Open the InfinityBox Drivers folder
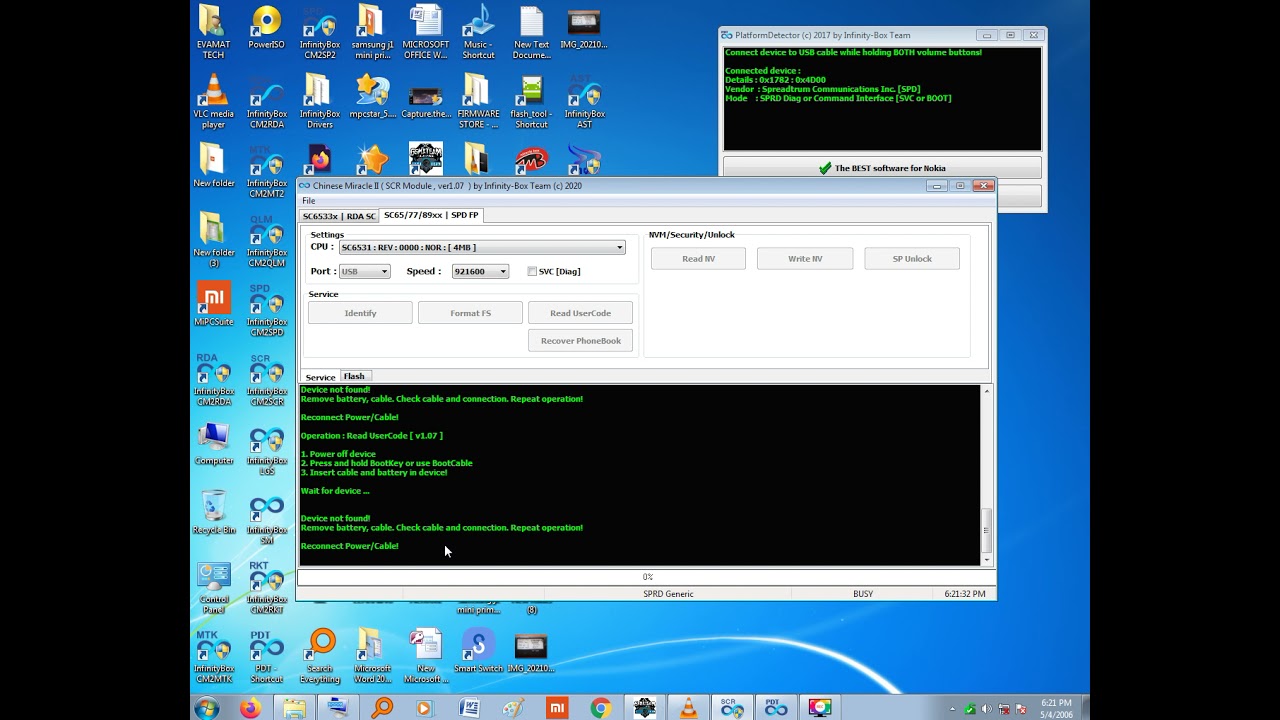Screen dimensions: 1280x720 (x=320, y=100)
